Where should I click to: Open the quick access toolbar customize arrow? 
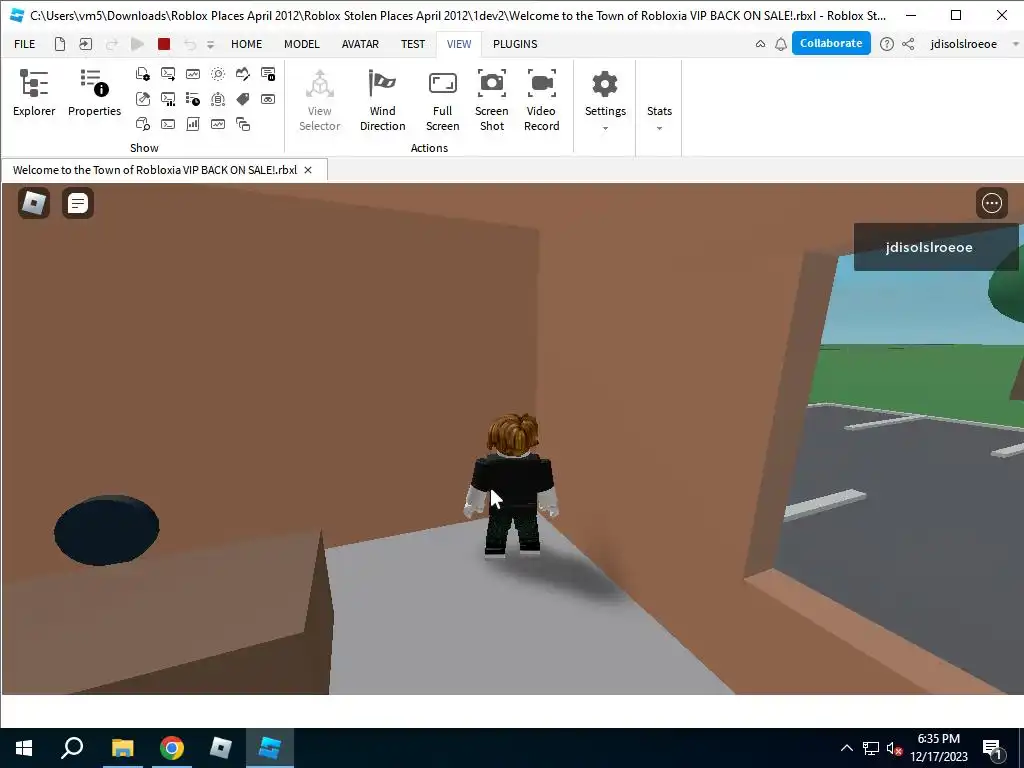pos(210,44)
